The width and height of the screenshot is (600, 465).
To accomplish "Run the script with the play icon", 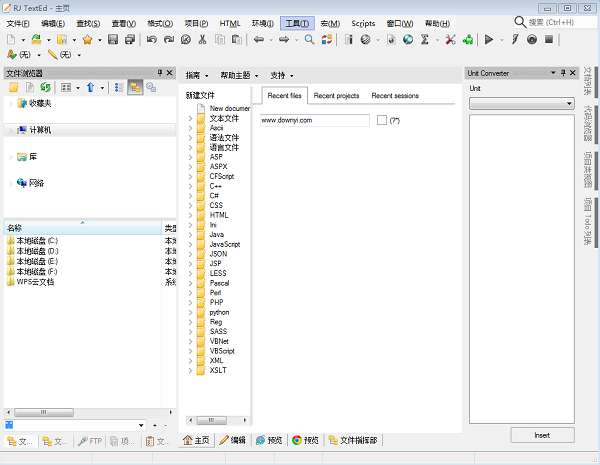I will (489, 39).
